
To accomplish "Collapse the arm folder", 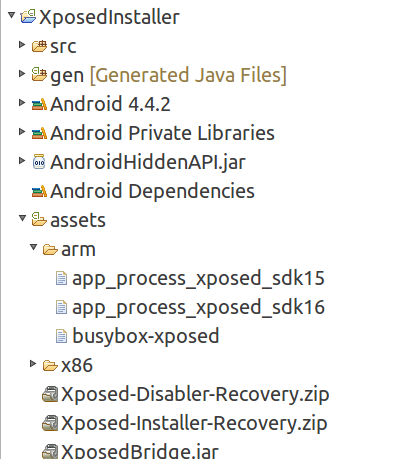I will pyautogui.click(x=33, y=247).
